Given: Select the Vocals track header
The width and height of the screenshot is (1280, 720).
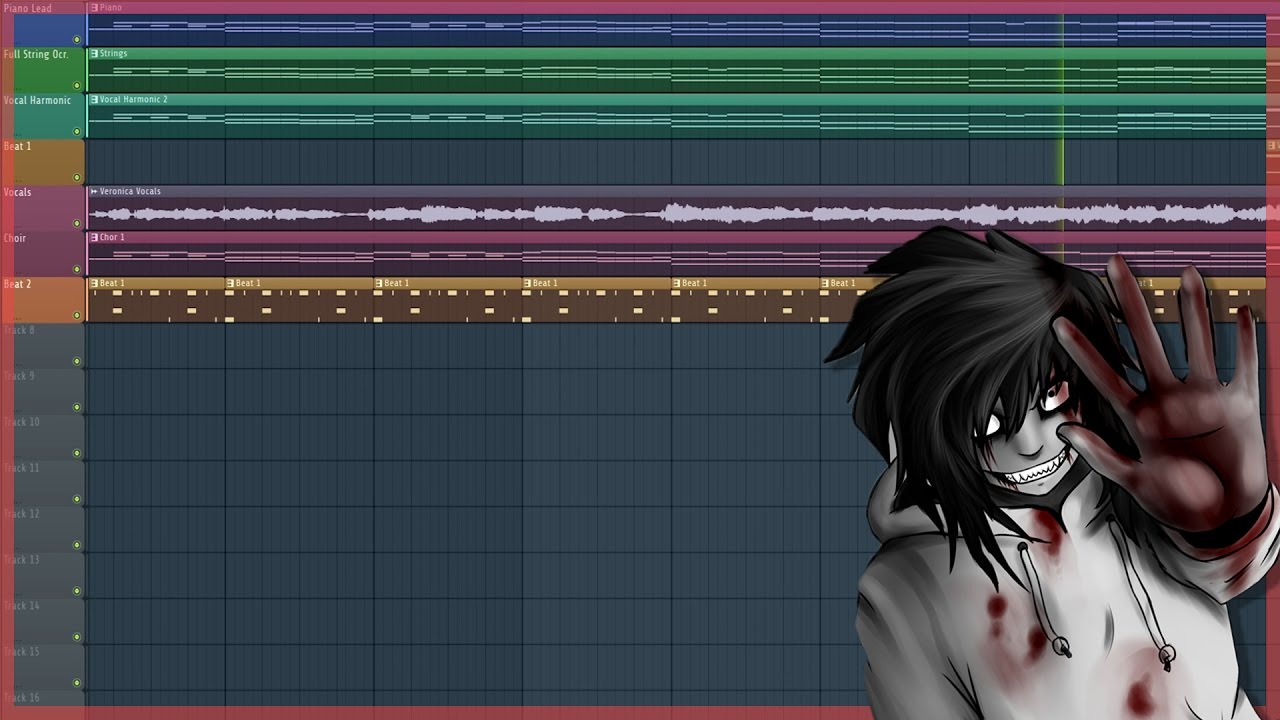Looking at the screenshot, I should coord(43,208).
